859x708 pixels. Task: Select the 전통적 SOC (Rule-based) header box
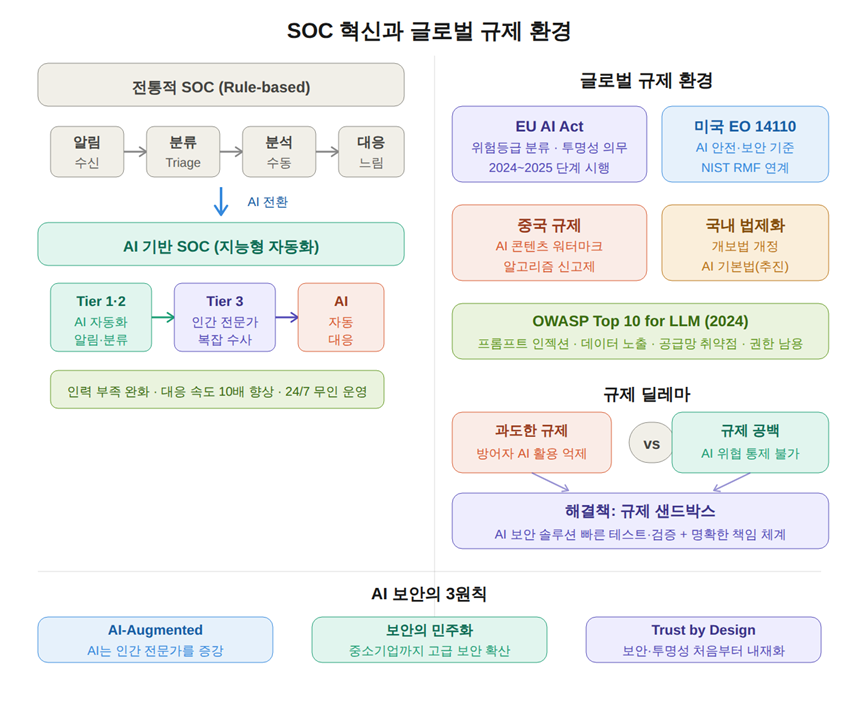tap(221, 86)
